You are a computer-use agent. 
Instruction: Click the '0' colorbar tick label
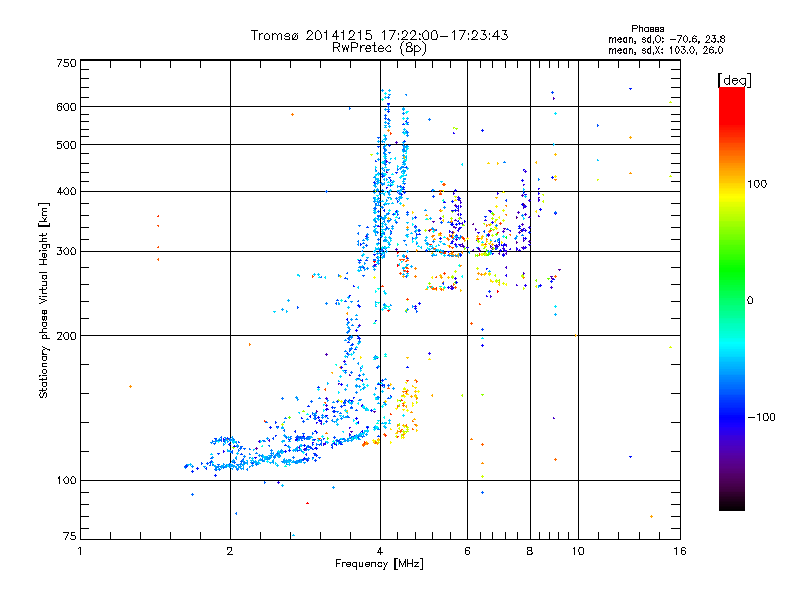point(750,300)
